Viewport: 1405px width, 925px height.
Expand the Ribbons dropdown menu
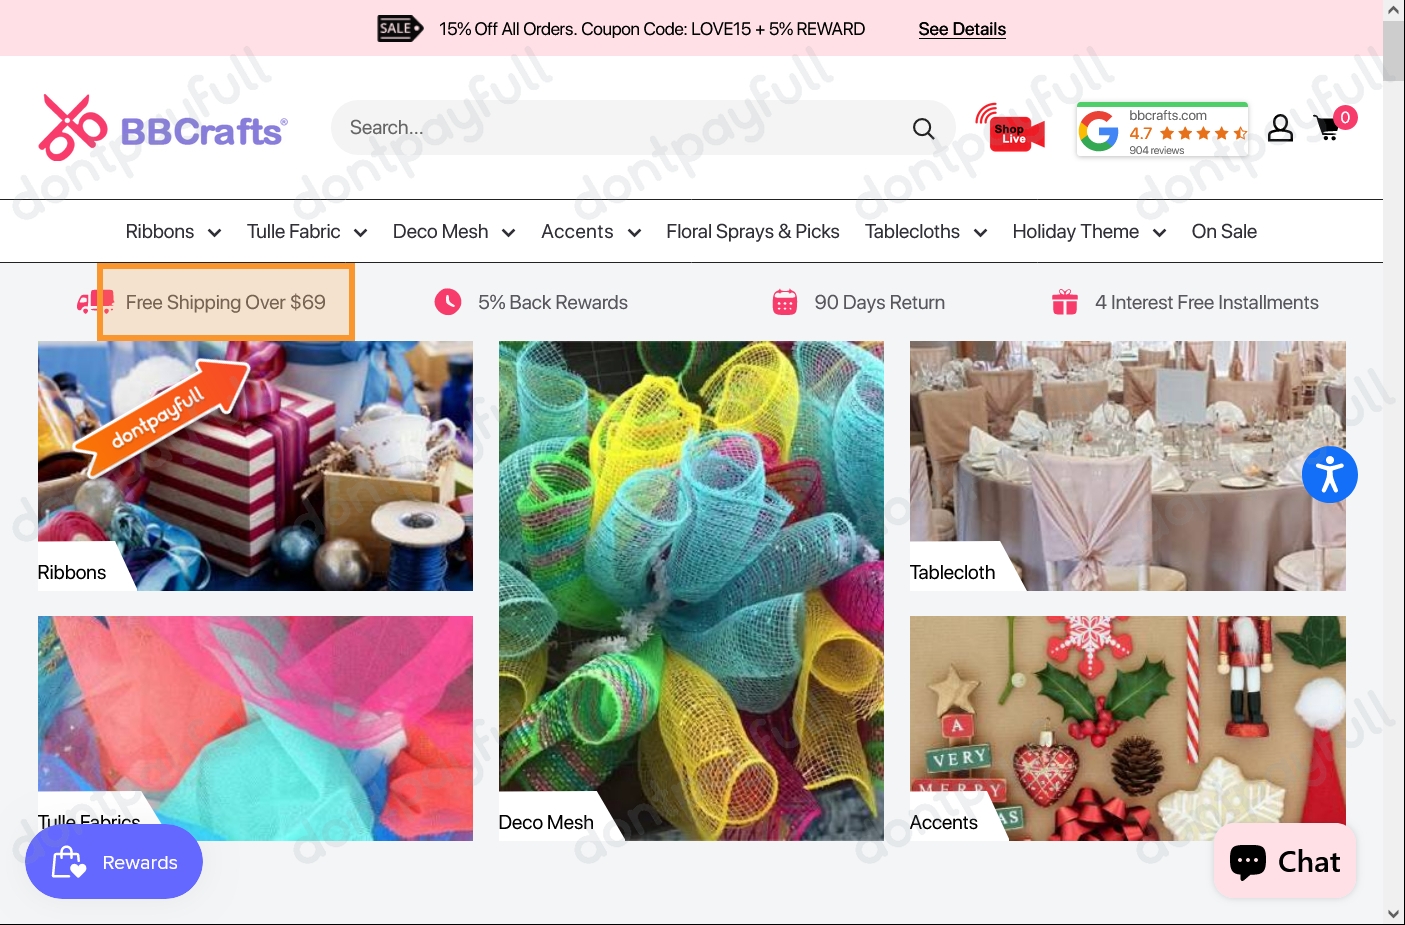point(173,231)
